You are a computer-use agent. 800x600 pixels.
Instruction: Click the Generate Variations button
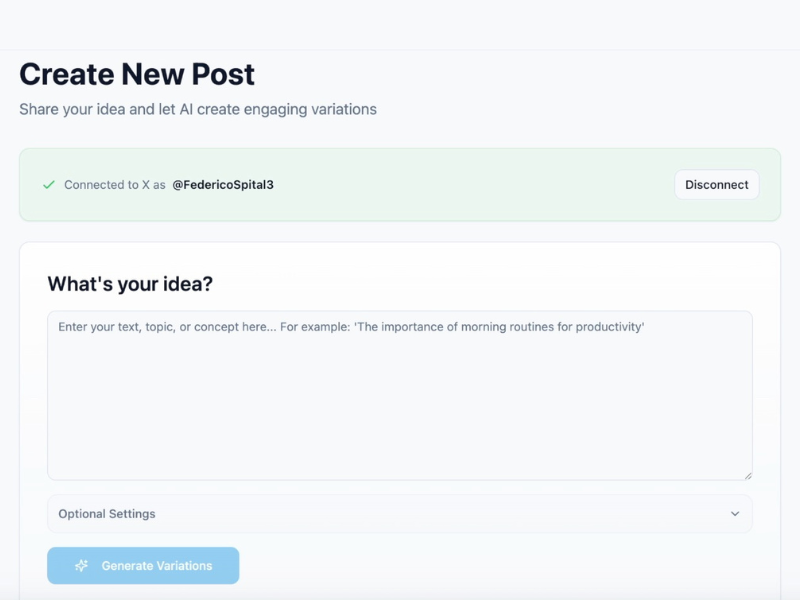pos(143,565)
